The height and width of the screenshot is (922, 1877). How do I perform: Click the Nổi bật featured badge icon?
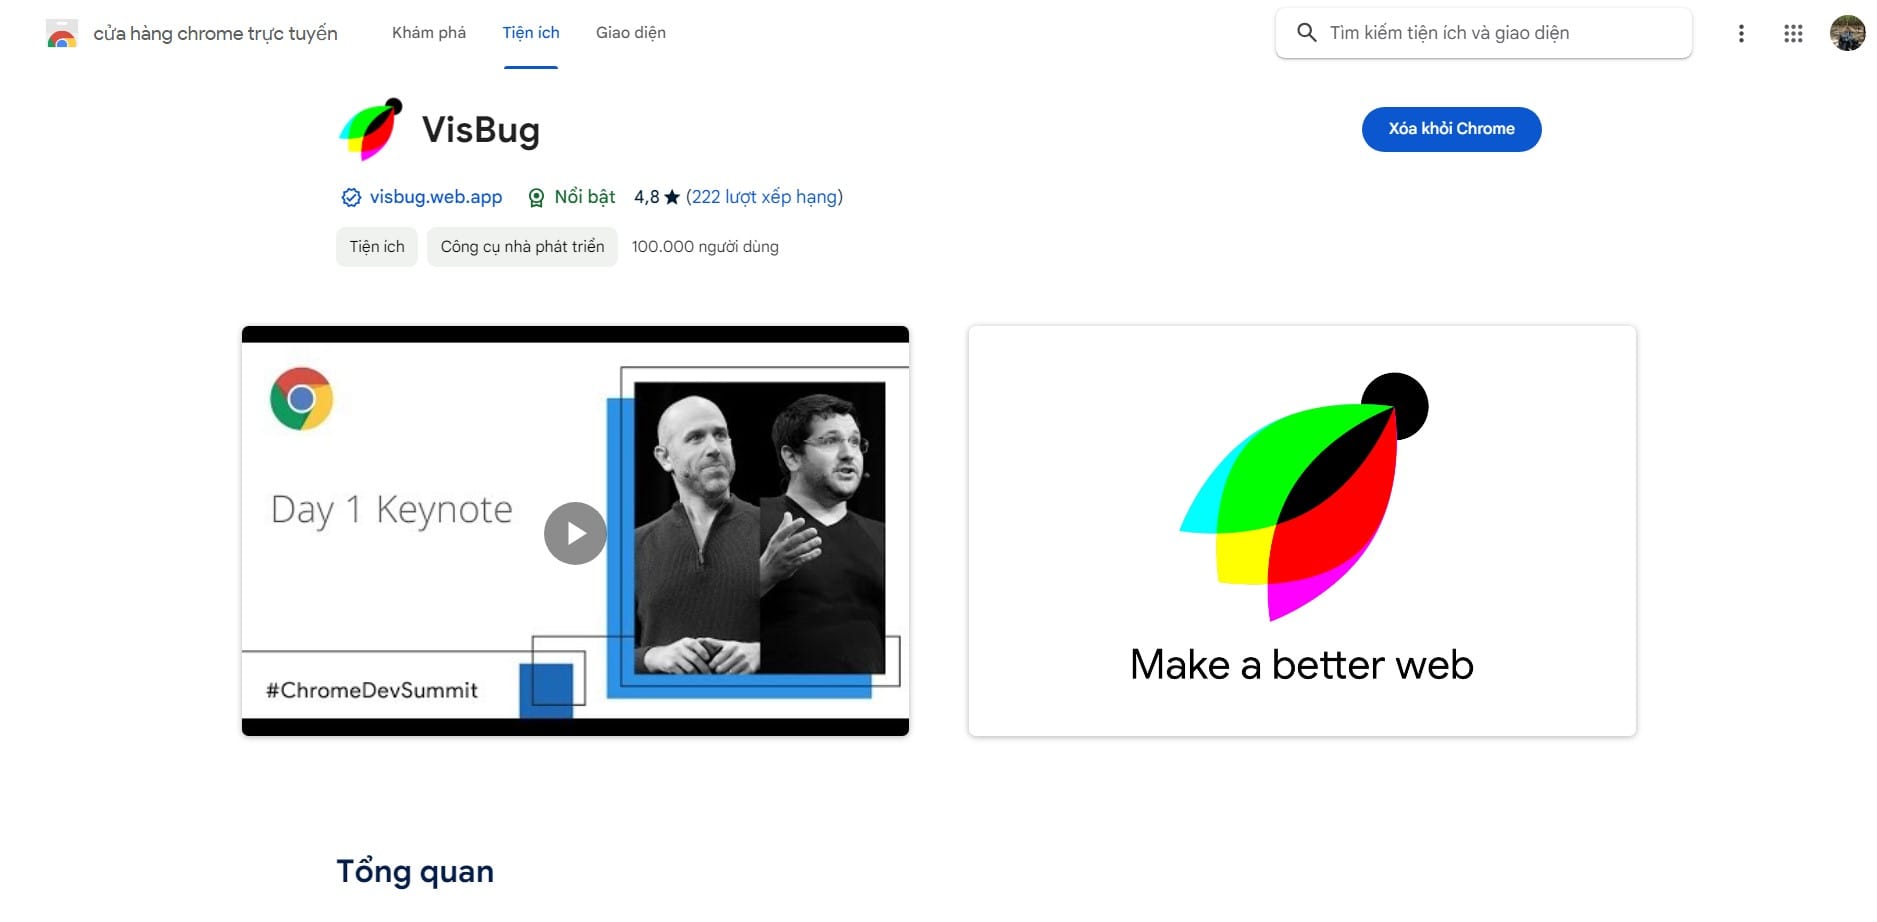pos(536,198)
